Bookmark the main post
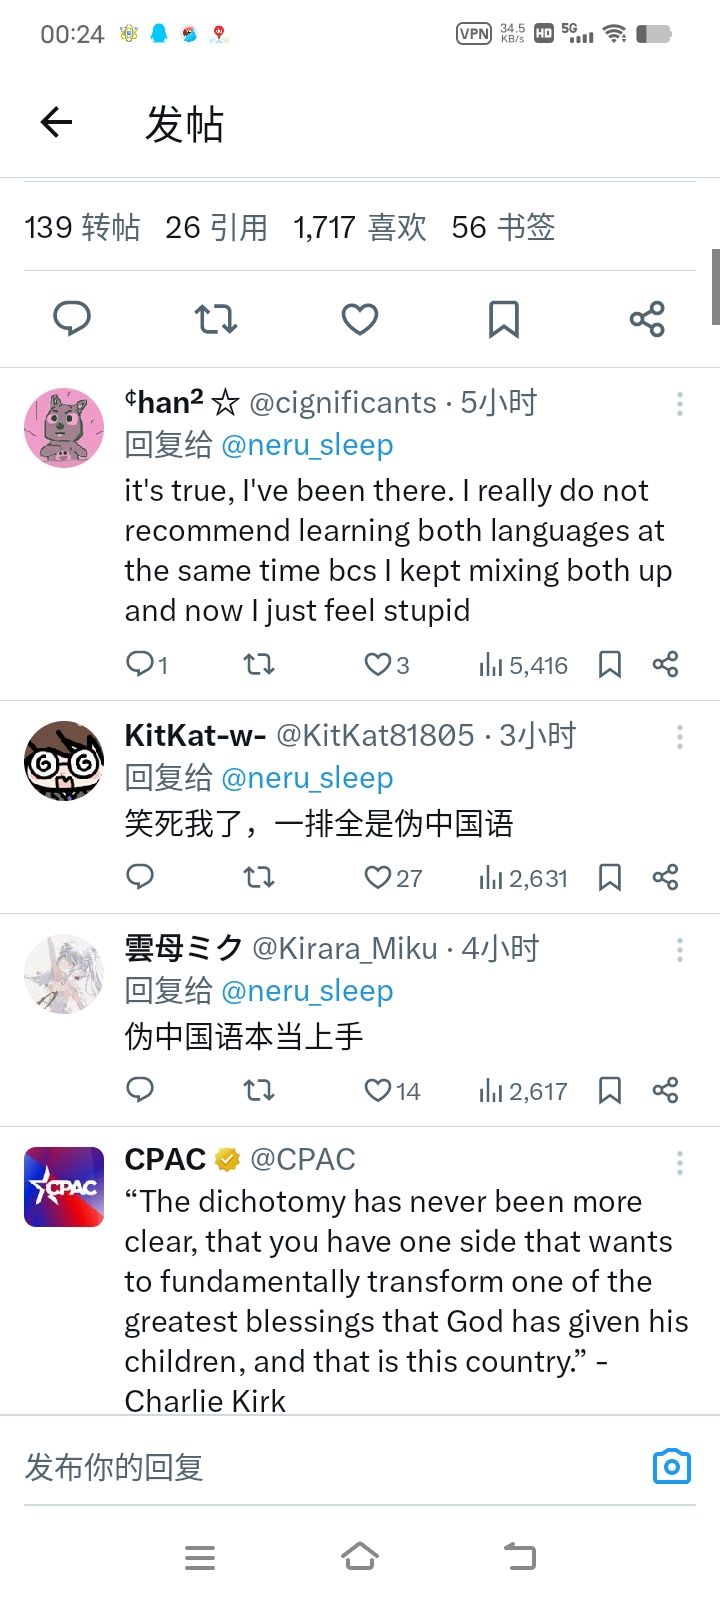 (503, 319)
